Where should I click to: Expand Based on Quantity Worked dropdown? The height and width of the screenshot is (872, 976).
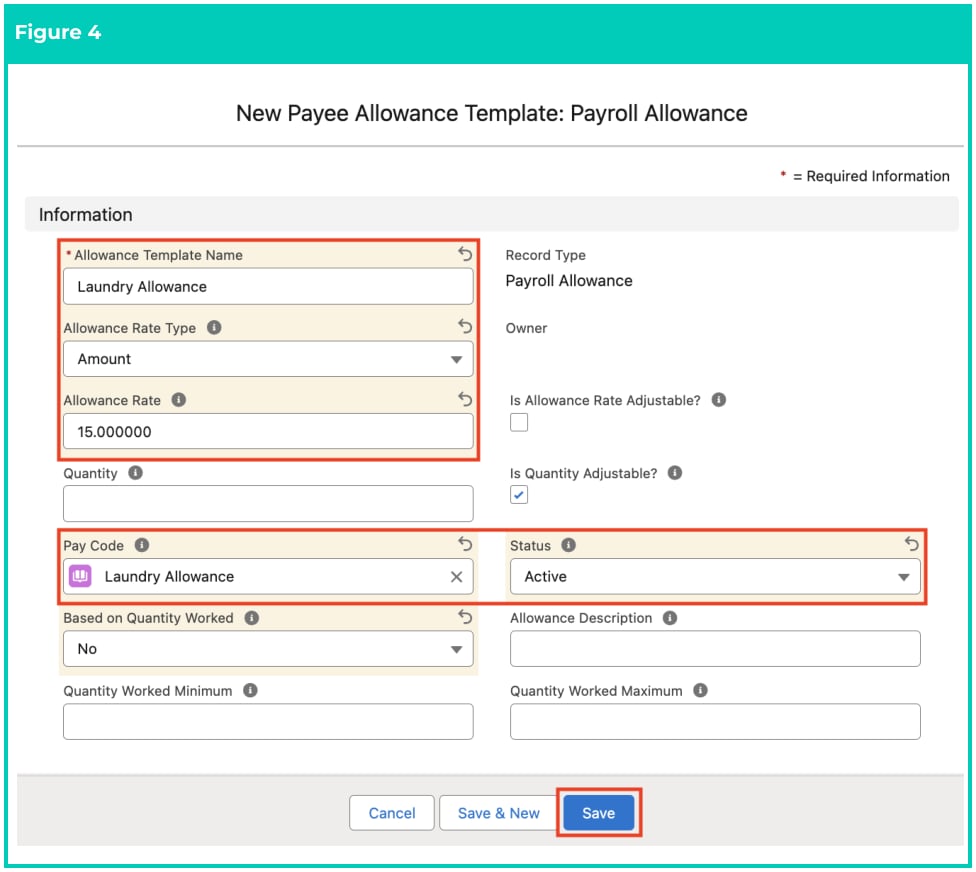268,649
